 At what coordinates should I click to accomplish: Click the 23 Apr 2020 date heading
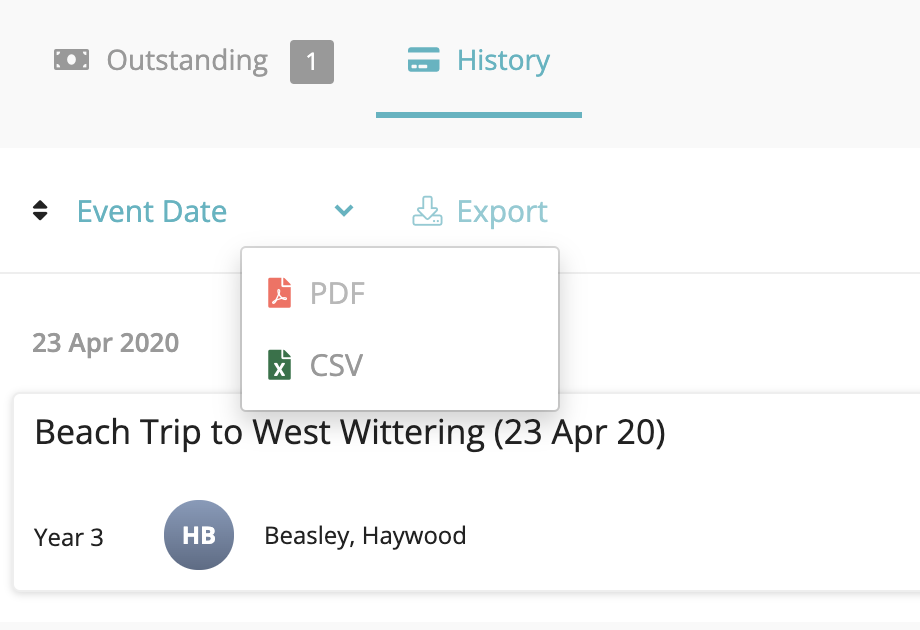click(106, 343)
